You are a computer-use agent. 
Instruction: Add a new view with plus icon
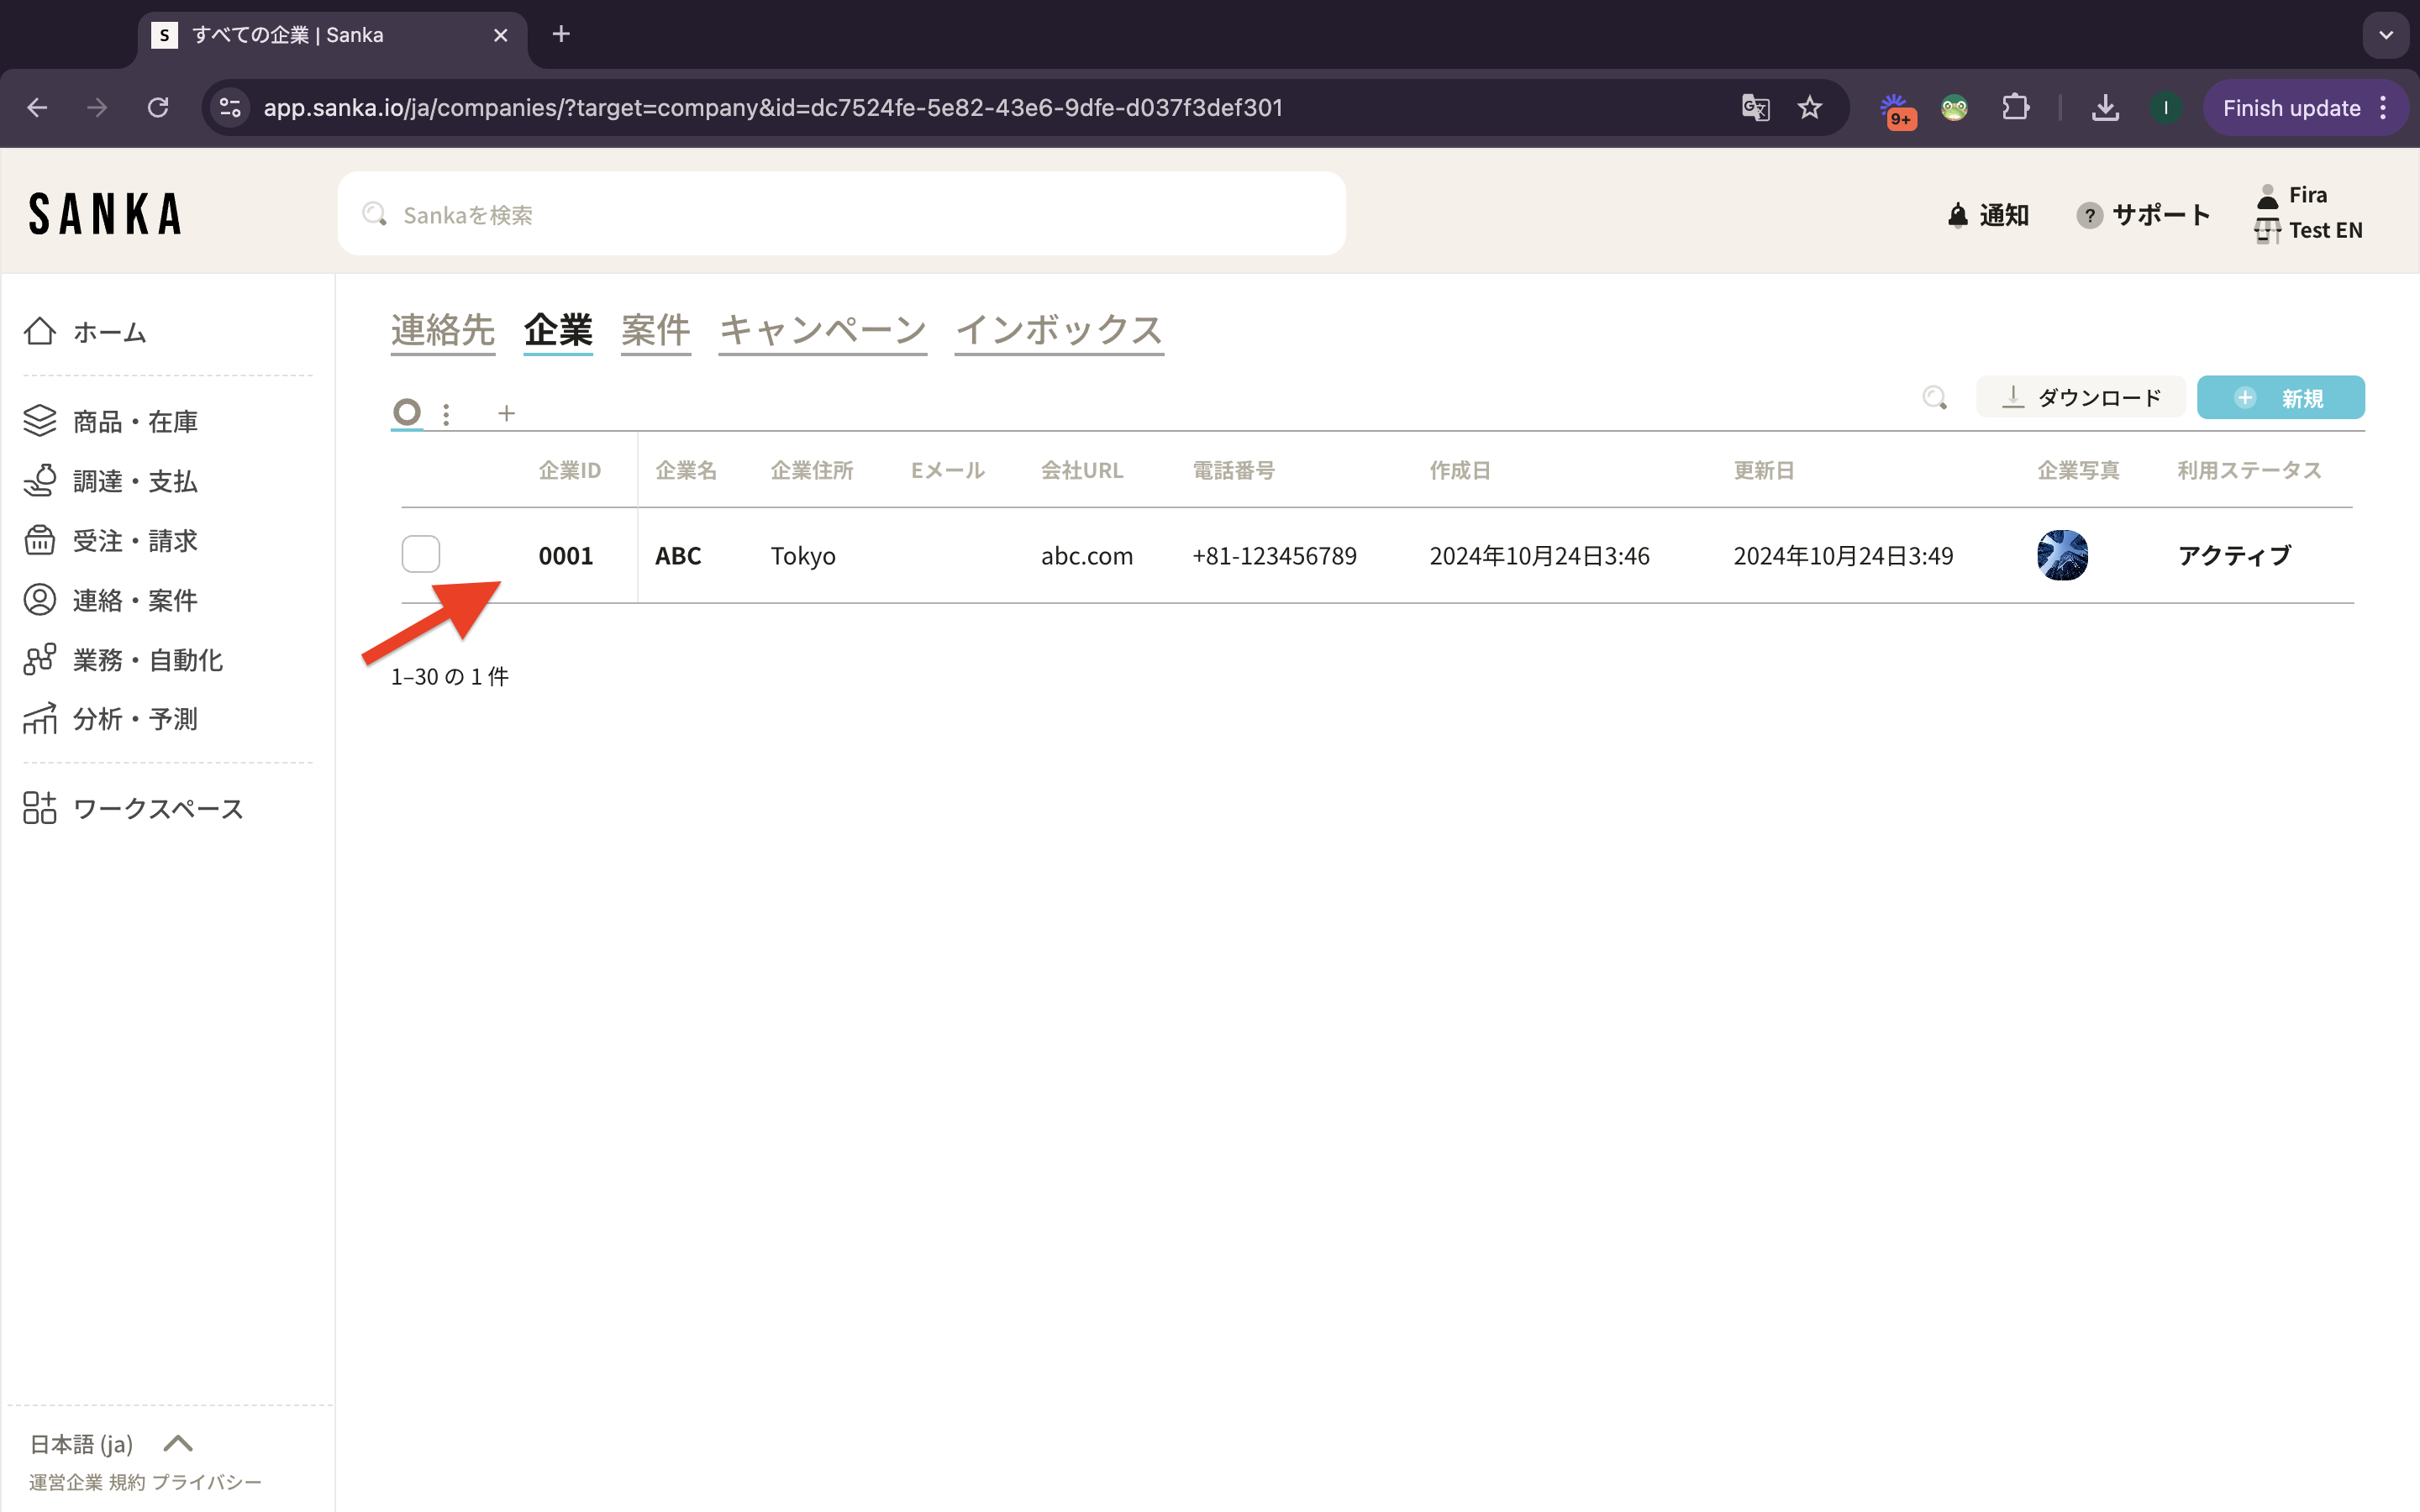click(x=506, y=413)
